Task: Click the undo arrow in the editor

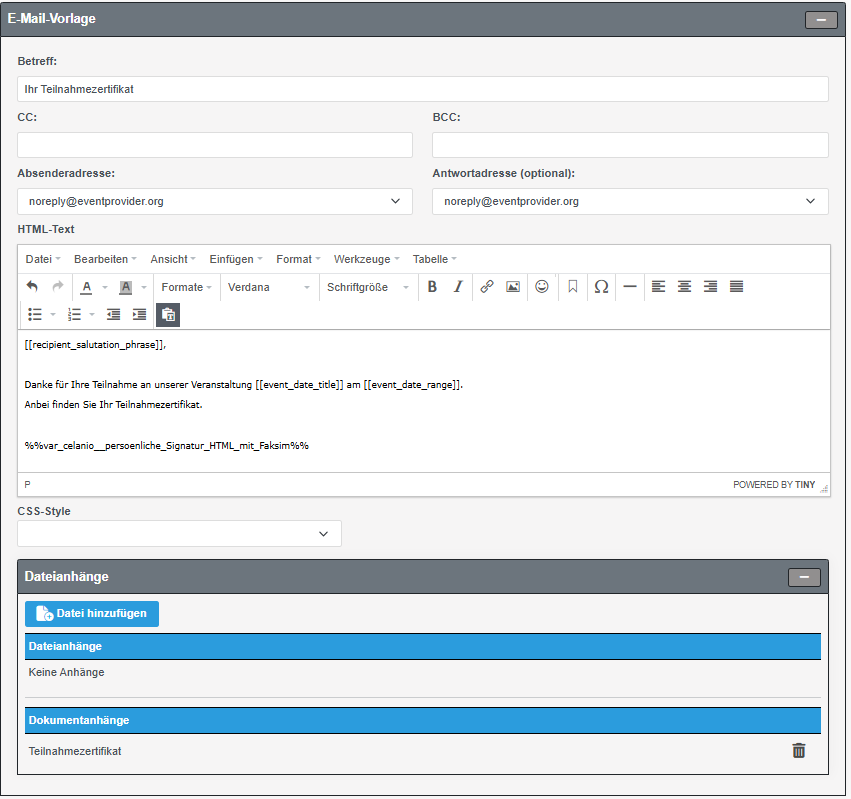Action: click(x=32, y=287)
